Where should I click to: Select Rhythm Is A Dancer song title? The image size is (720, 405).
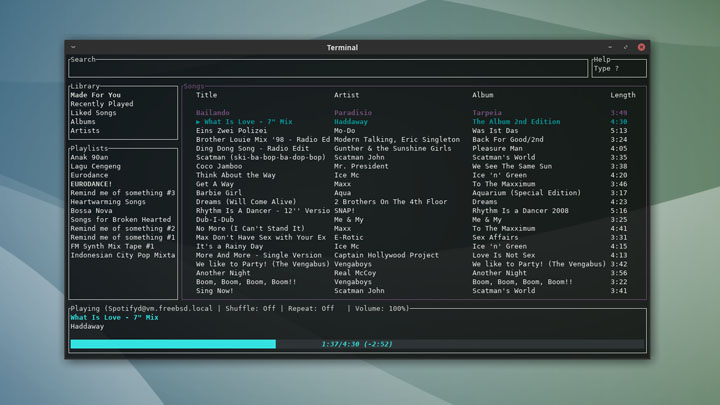coord(263,211)
